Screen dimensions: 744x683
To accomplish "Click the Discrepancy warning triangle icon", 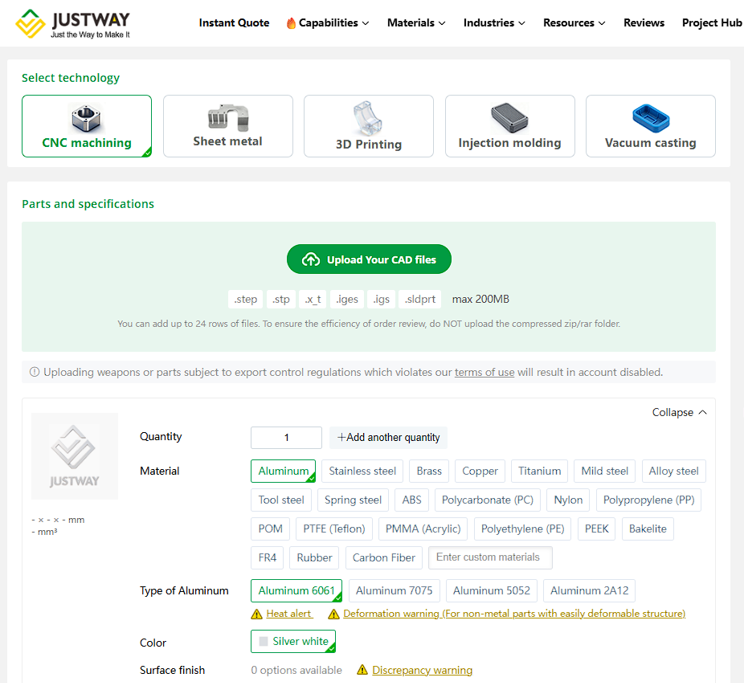I will [x=363, y=670].
